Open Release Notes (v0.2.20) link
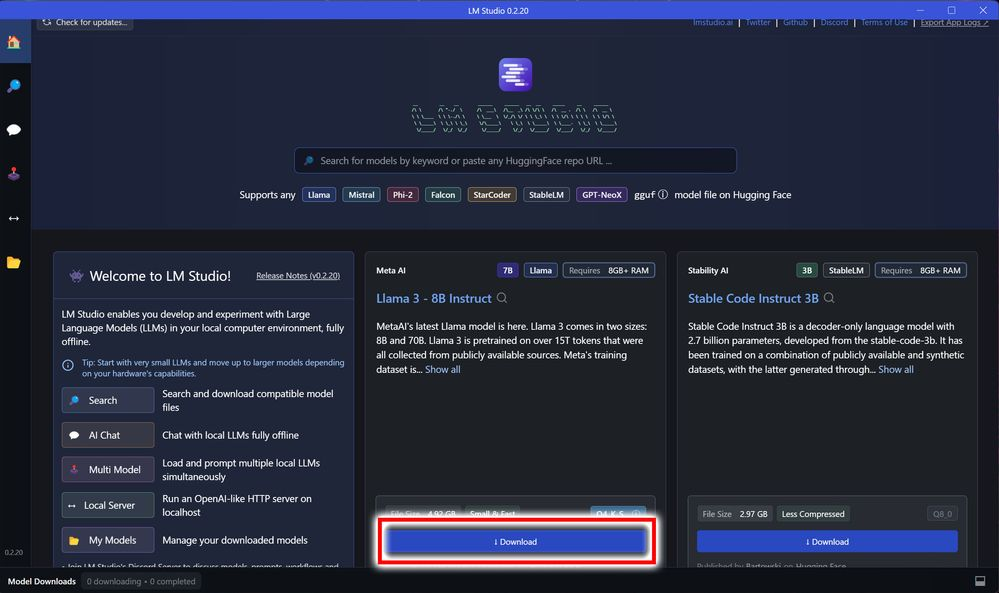Viewport: 999px width, 593px height. (298, 276)
